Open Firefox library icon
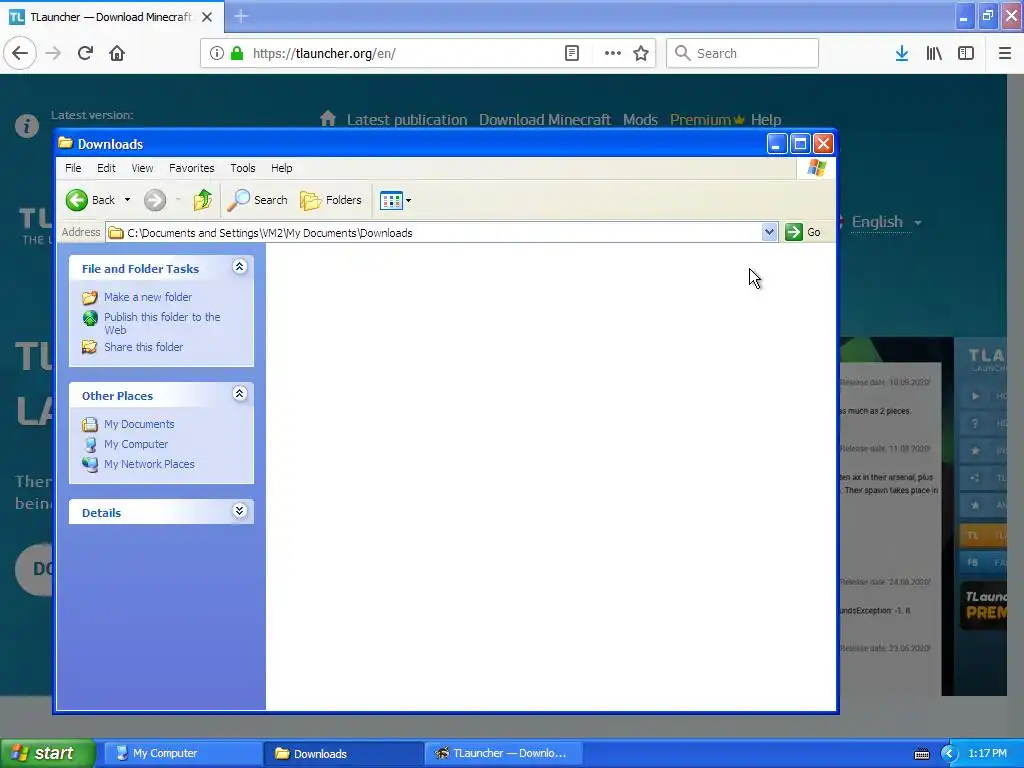The height and width of the screenshot is (768, 1024). pyautogui.click(x=934, y=53)
